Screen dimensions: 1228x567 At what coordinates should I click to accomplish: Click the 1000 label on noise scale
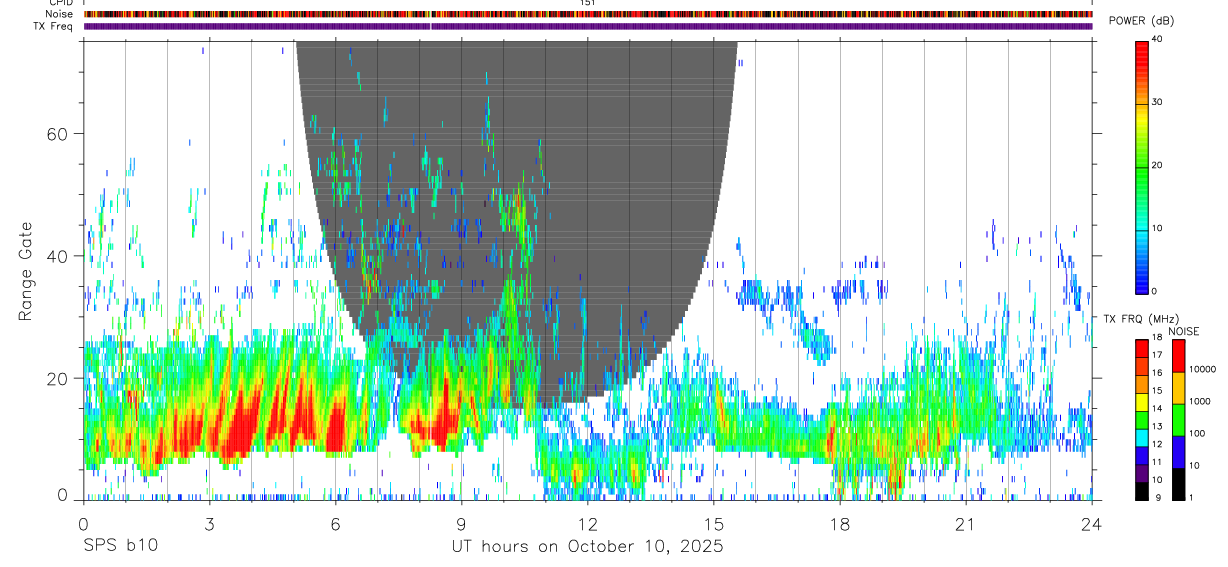pos(1200,401)
